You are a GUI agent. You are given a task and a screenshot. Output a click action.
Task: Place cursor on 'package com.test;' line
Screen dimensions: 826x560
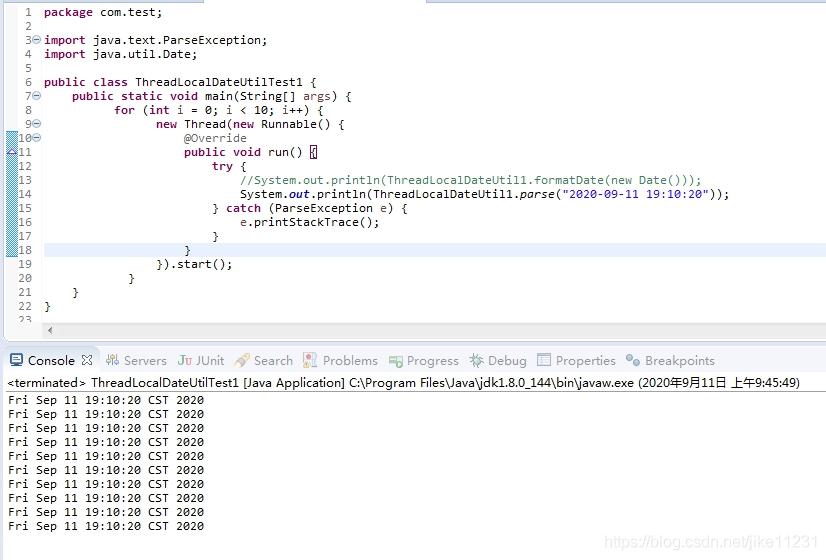click(103, 12)
